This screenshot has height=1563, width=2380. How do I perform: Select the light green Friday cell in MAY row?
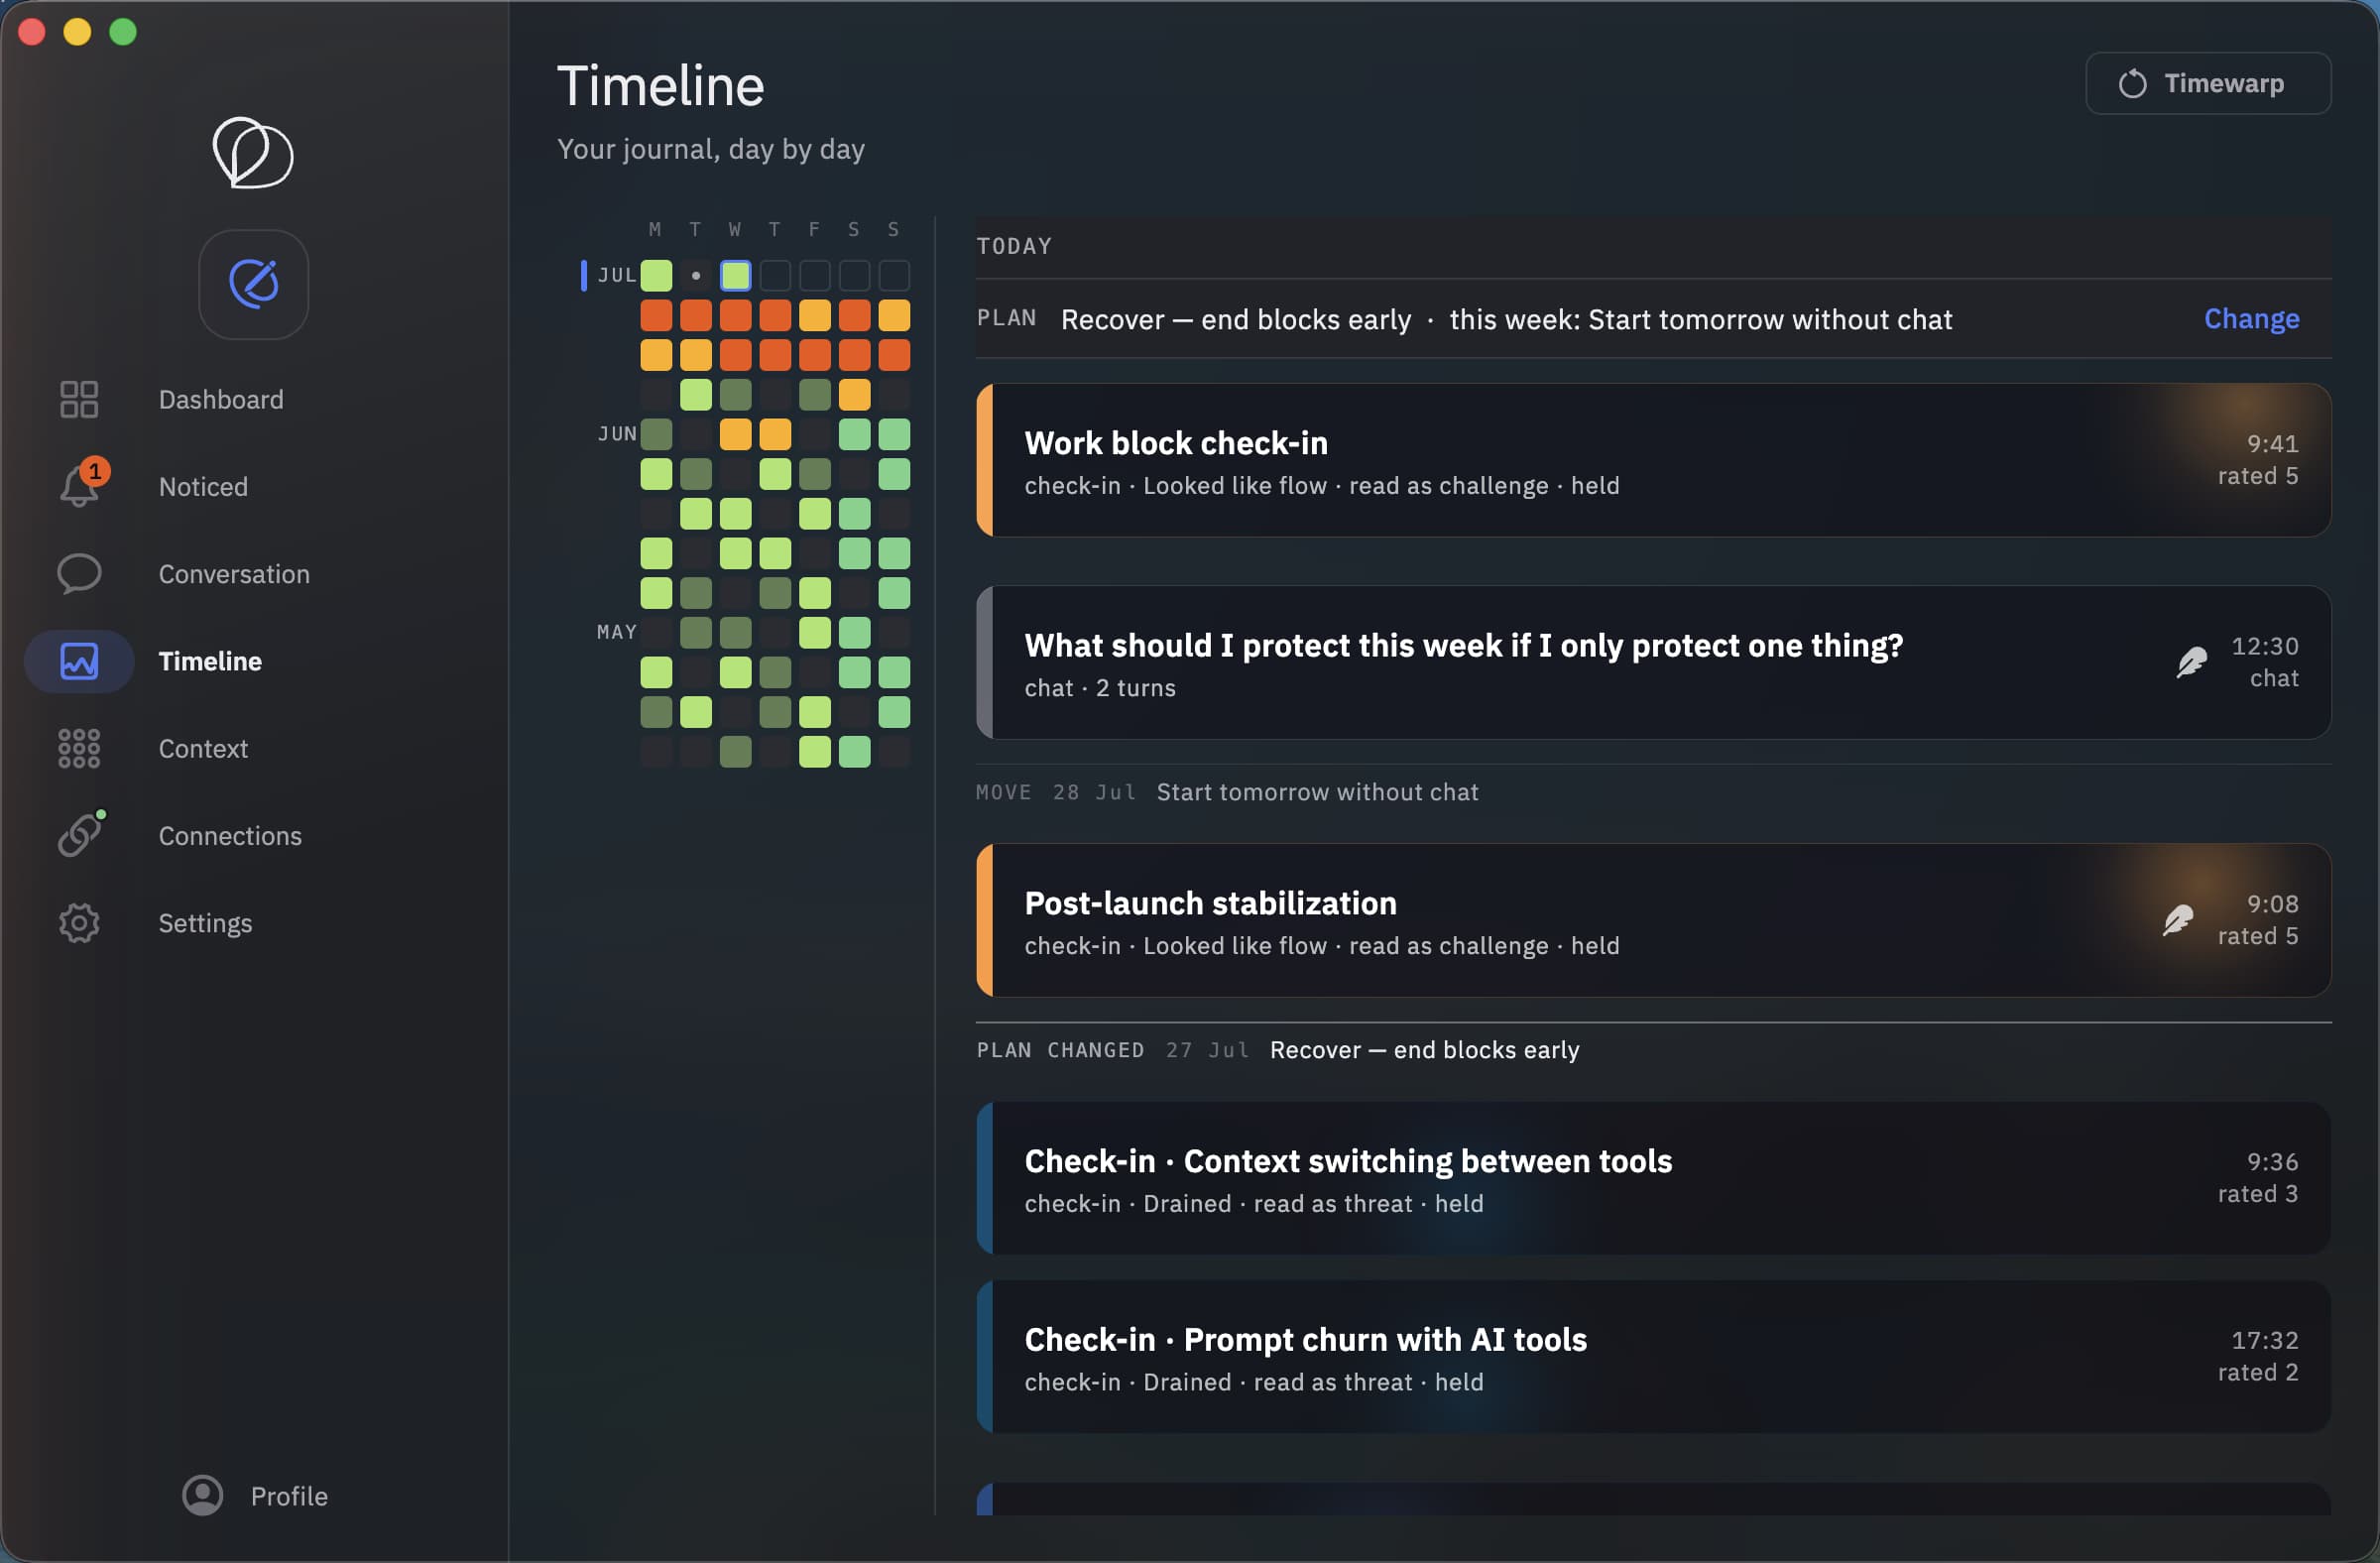814,632
